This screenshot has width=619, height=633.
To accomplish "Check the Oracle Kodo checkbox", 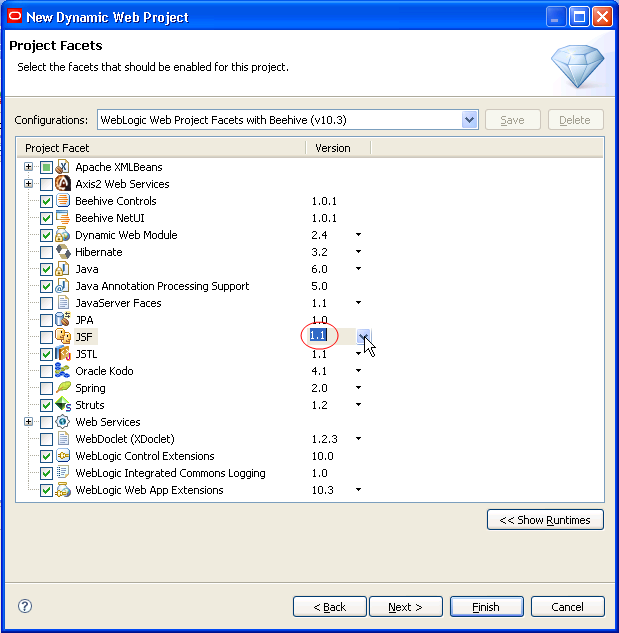I will coord(46,371).
